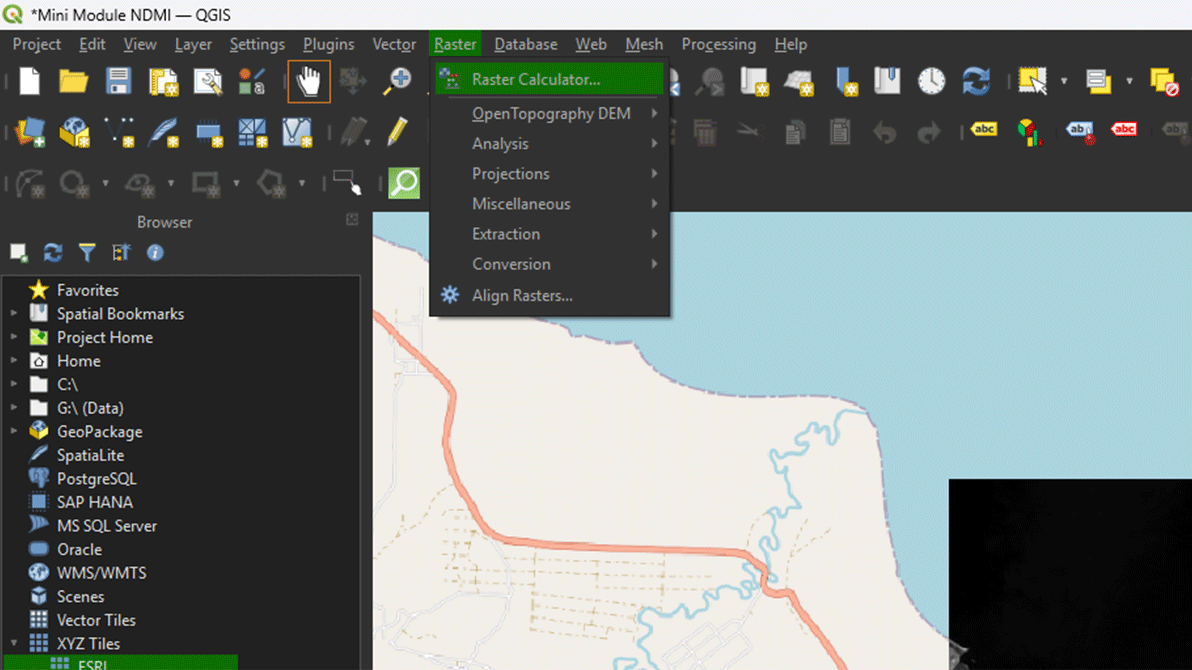1192x670 pixels.
Task: Enable Browser properties info widget
Action: (155, 253)
